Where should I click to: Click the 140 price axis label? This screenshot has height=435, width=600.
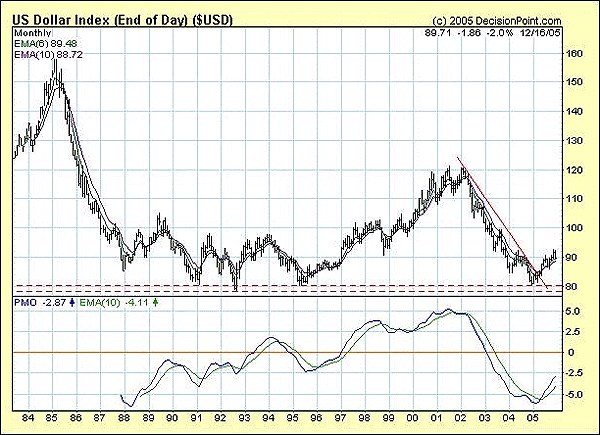(x=574, y=111)
